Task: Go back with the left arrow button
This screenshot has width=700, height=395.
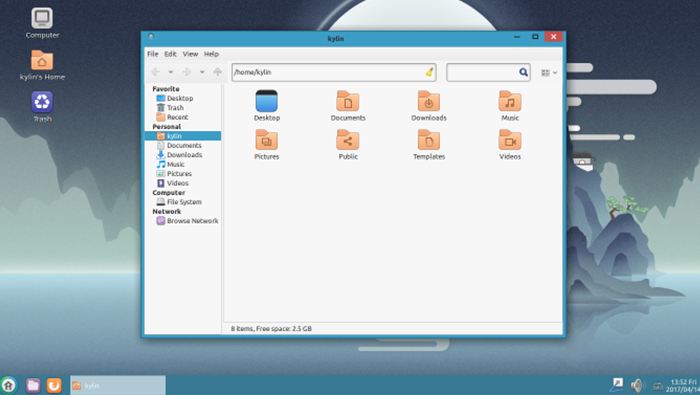Action: click(155, 72)
